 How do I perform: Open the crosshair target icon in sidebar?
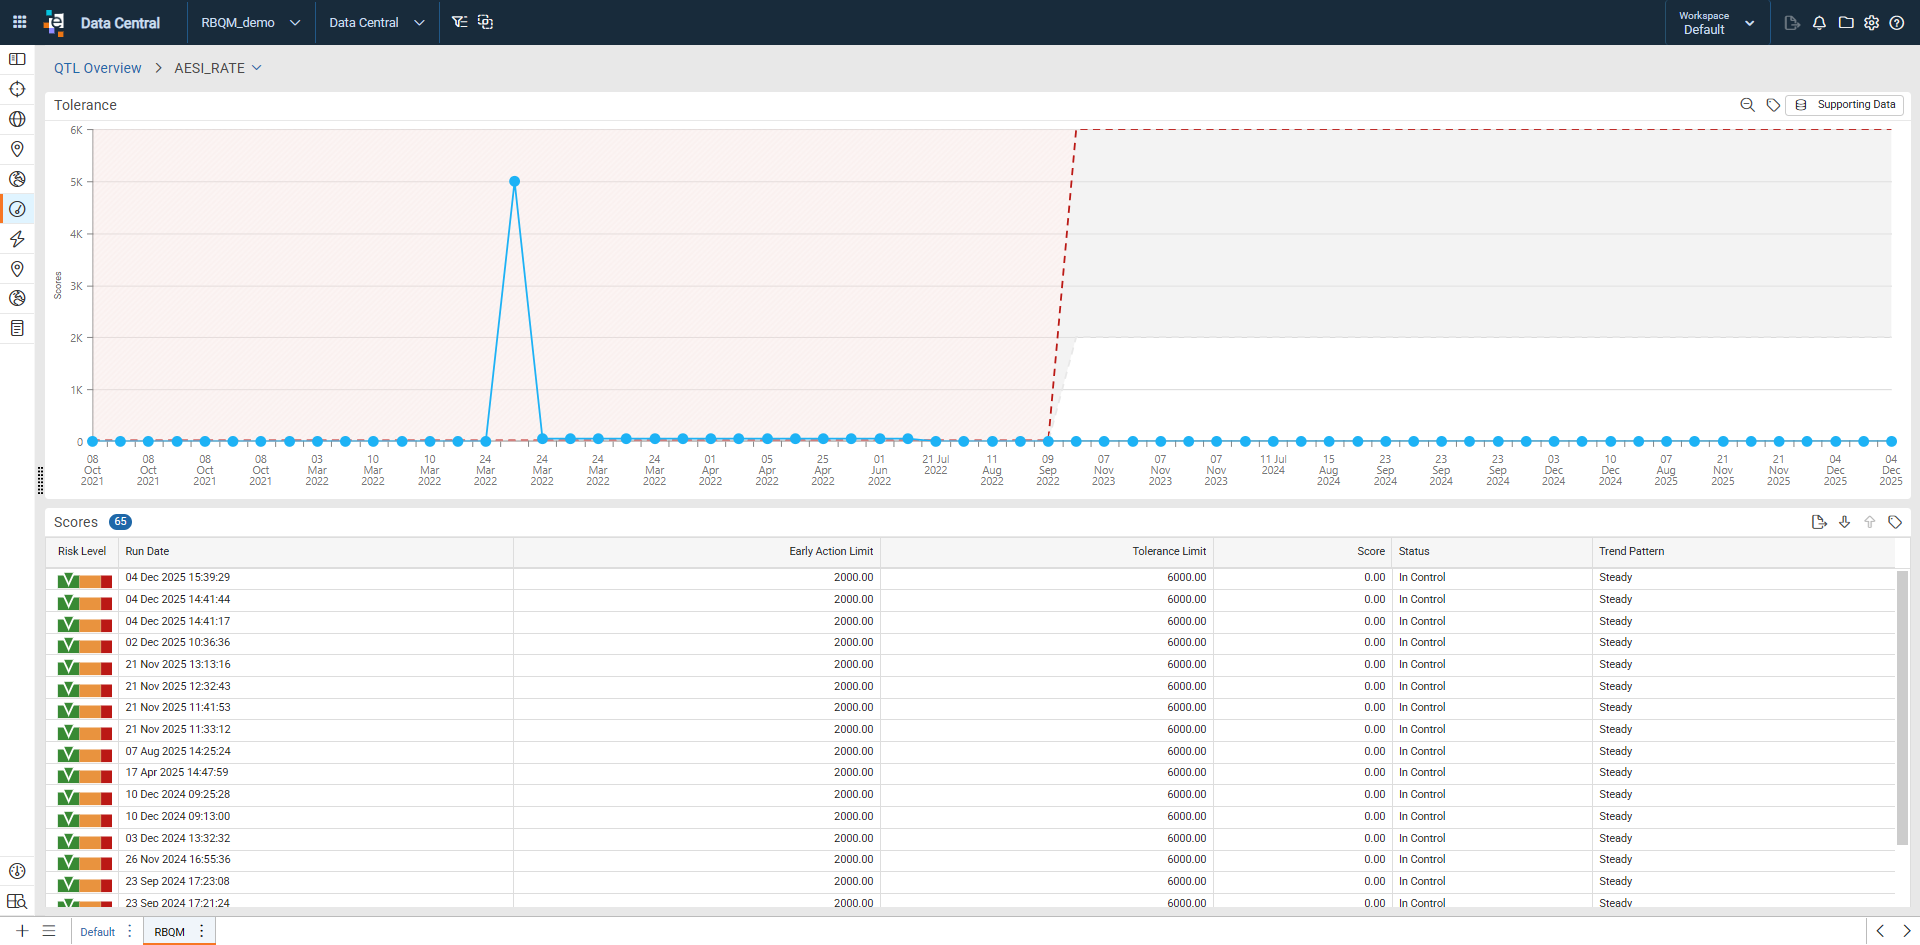(x=17, y=89)
